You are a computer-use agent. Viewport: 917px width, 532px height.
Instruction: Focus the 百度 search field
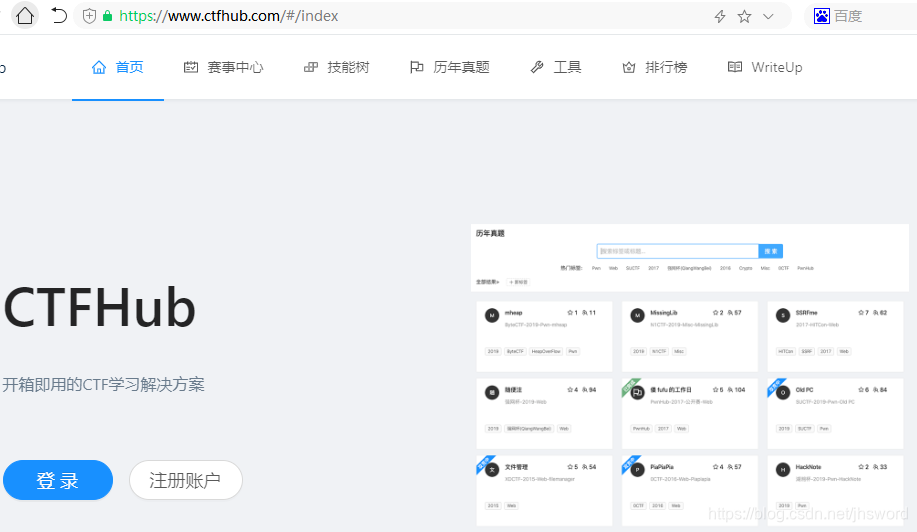click(x=860, y=16)
